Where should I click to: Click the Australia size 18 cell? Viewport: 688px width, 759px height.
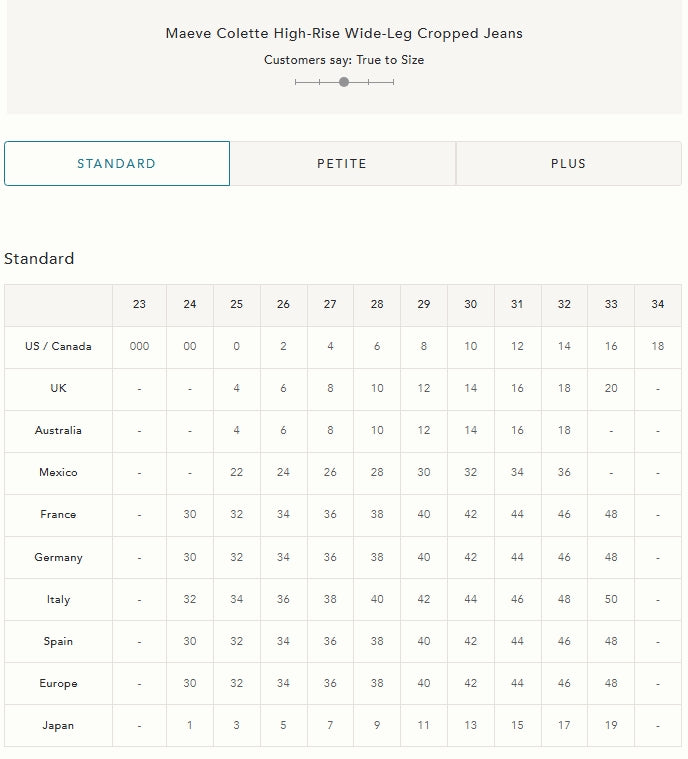(x=564, y=430)
